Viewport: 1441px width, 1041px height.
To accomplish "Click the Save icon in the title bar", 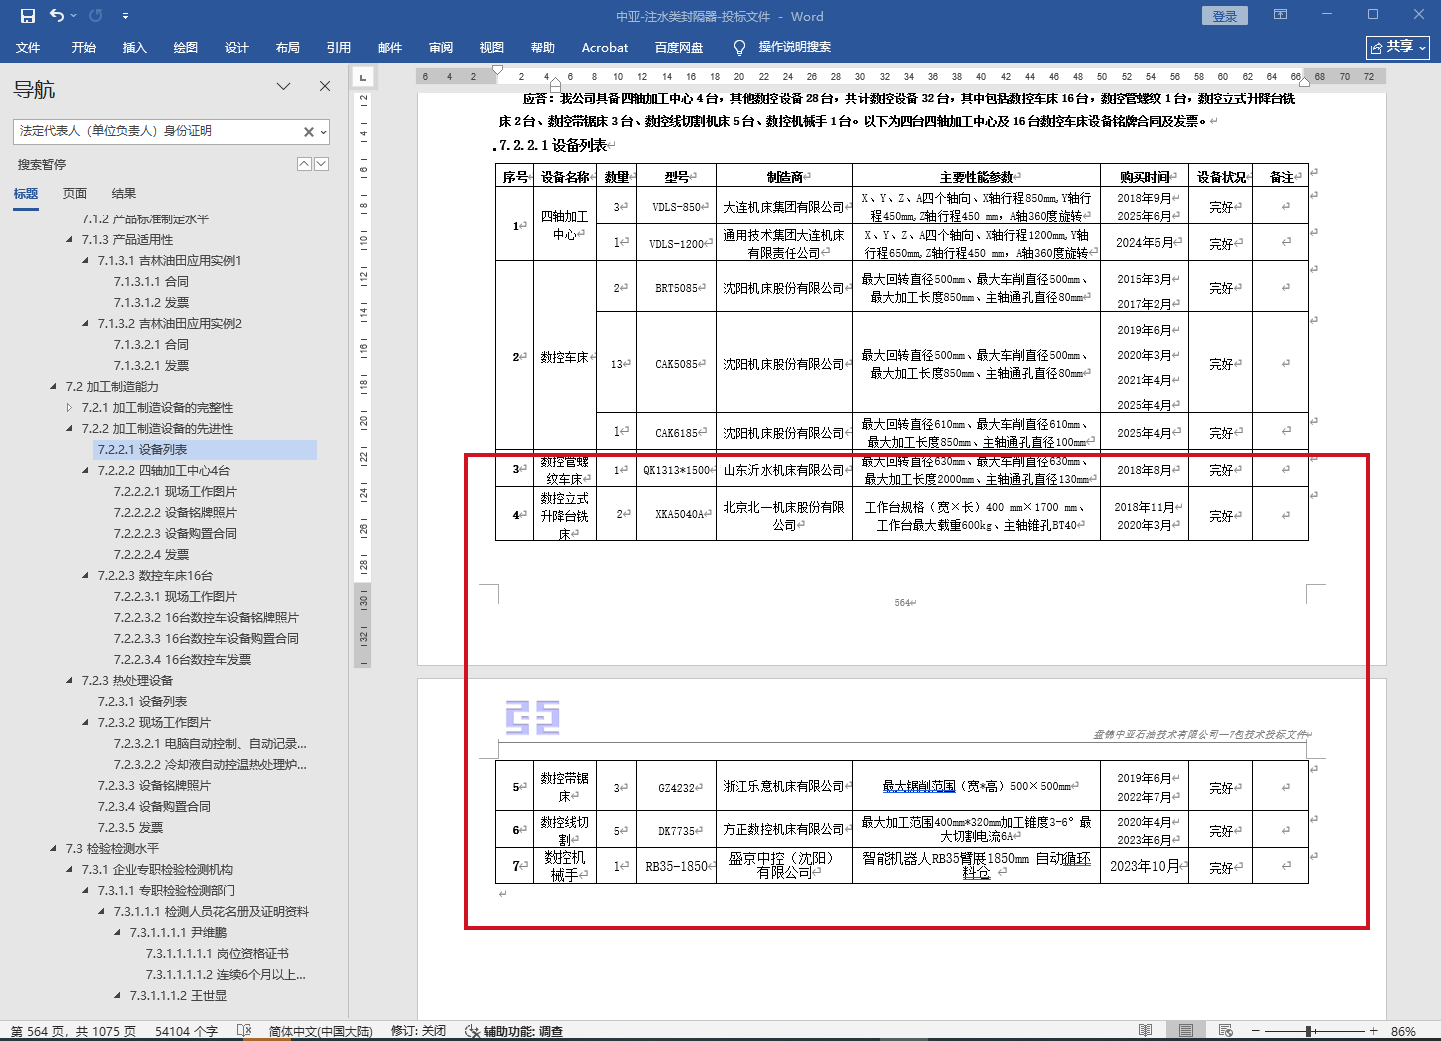I will pyautogui.click(x=28, y=16).
